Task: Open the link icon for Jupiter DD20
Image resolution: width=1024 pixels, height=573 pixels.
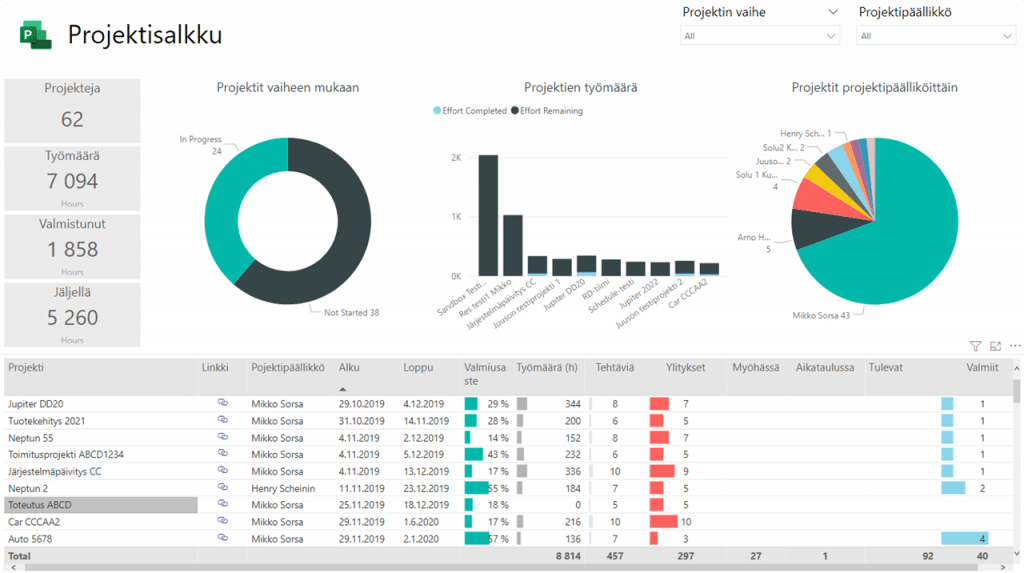Action: pos(223,403)
